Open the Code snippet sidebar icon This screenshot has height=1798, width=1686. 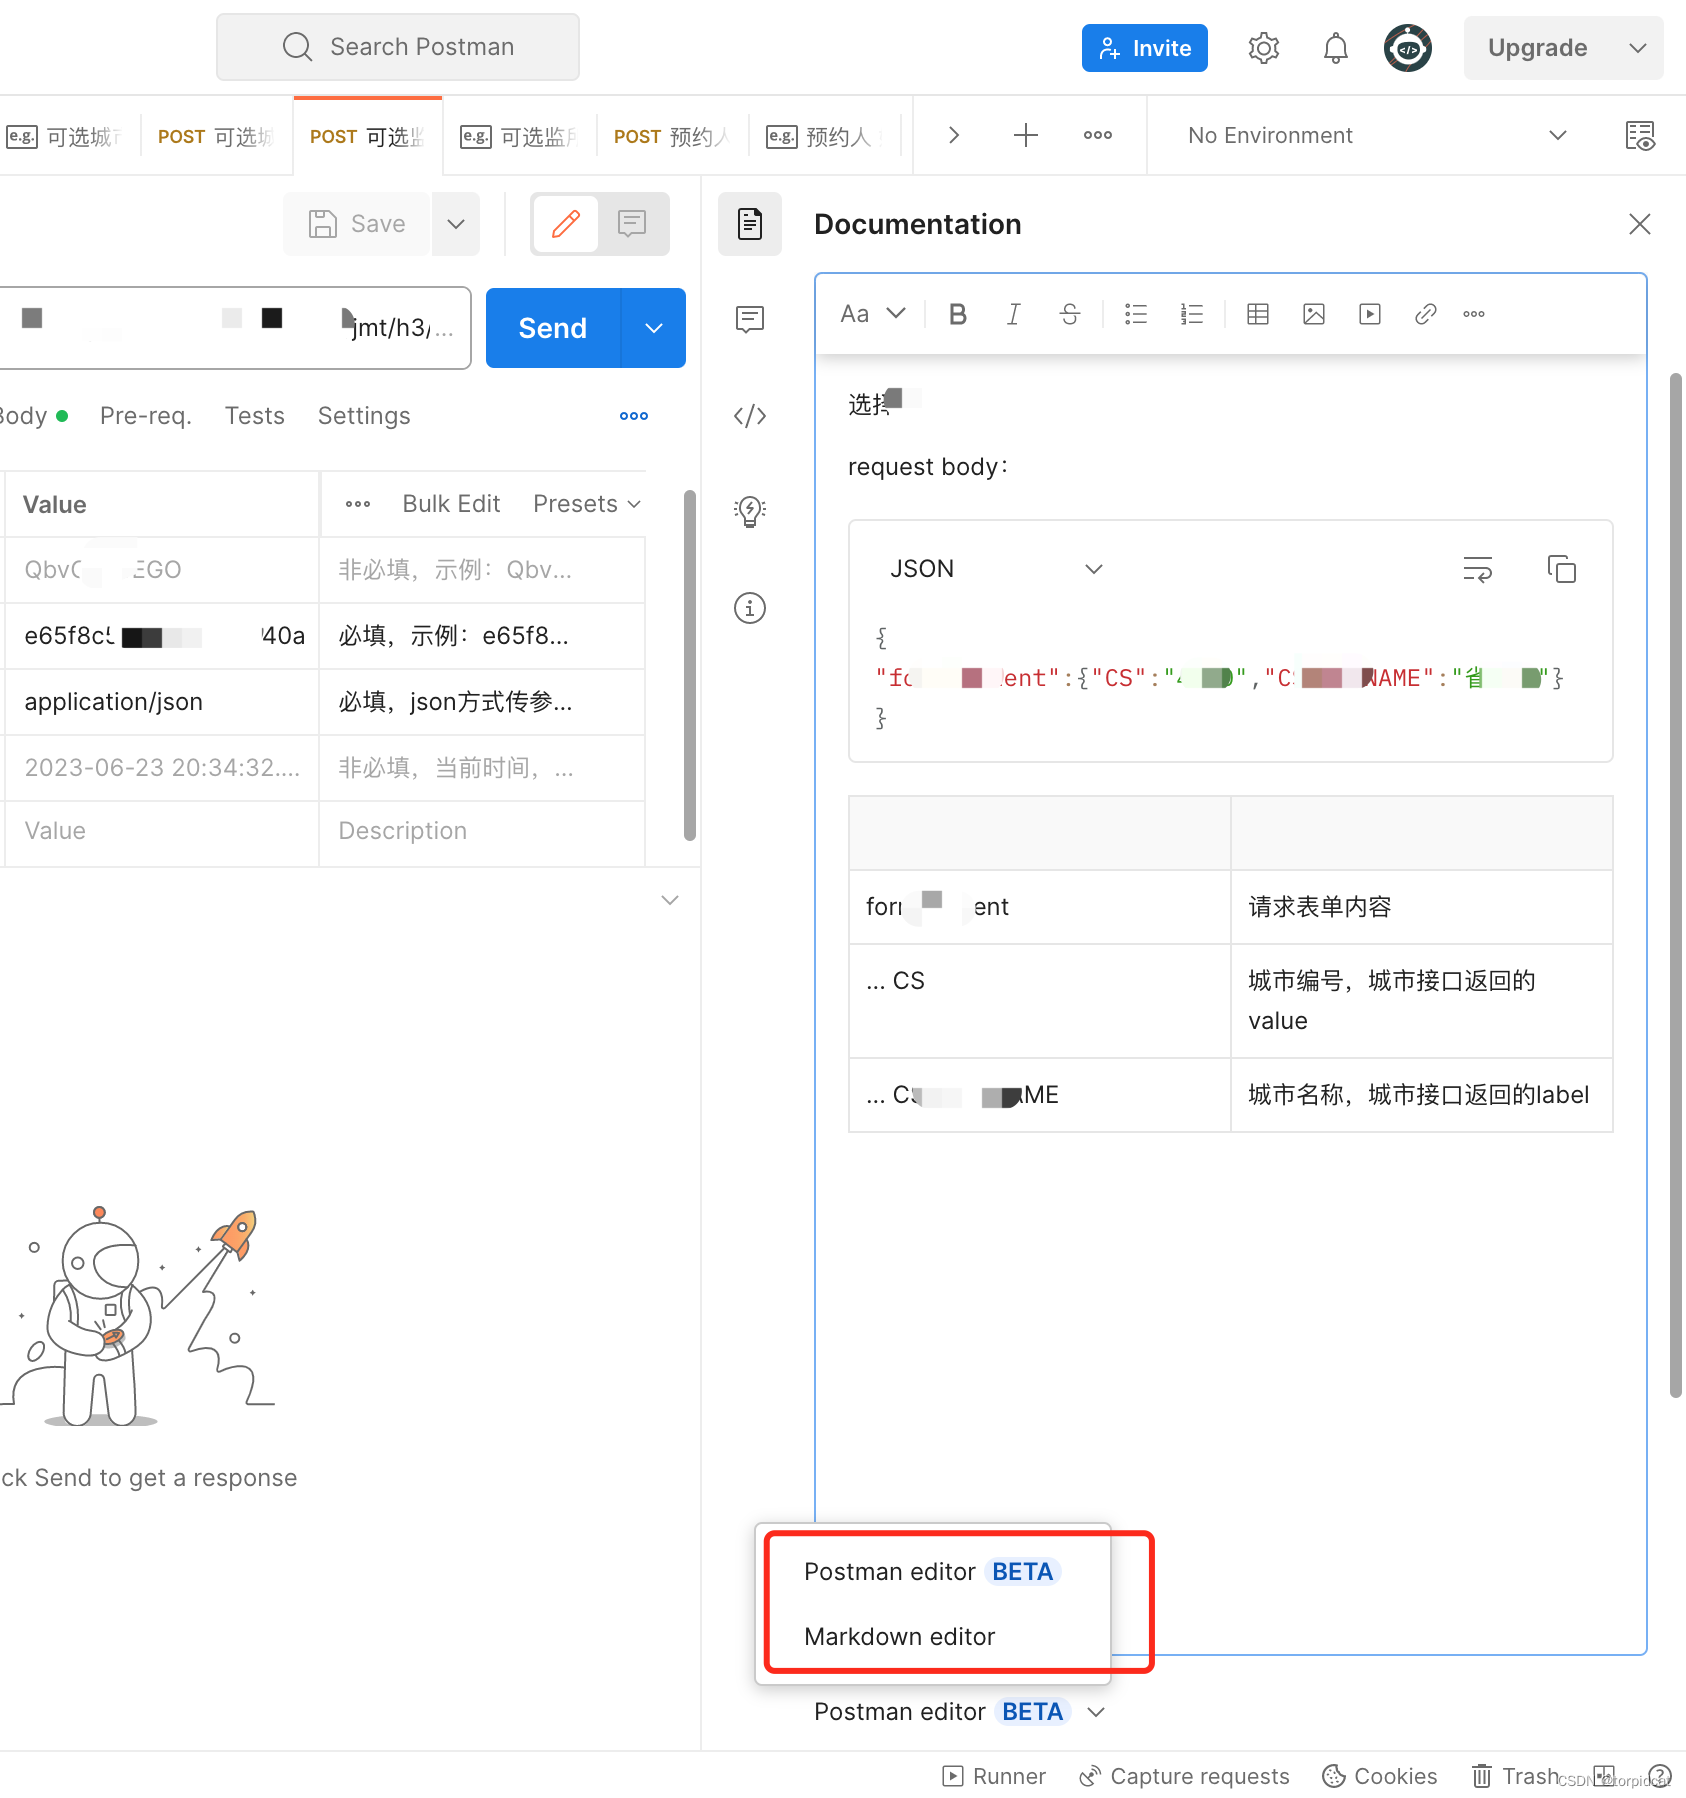click(750, 416)
